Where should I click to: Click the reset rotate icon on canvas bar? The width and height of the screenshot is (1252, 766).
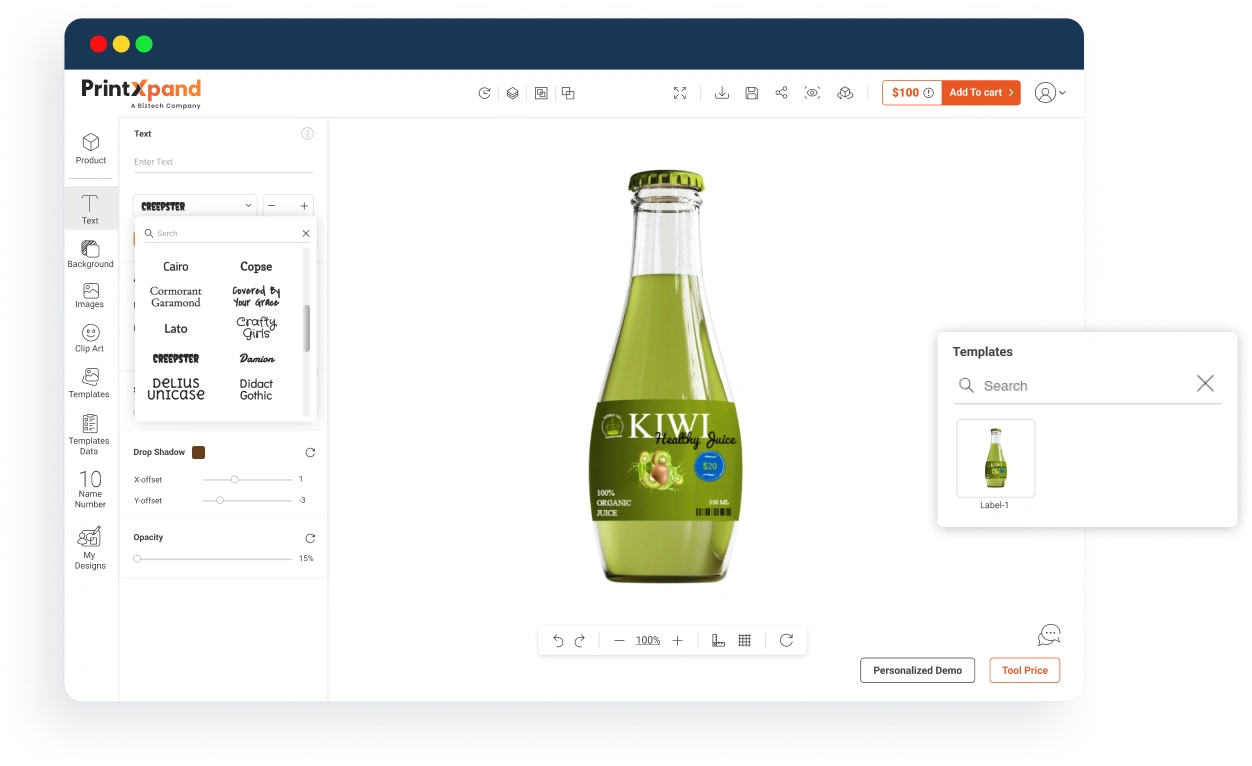coord(786,640)
